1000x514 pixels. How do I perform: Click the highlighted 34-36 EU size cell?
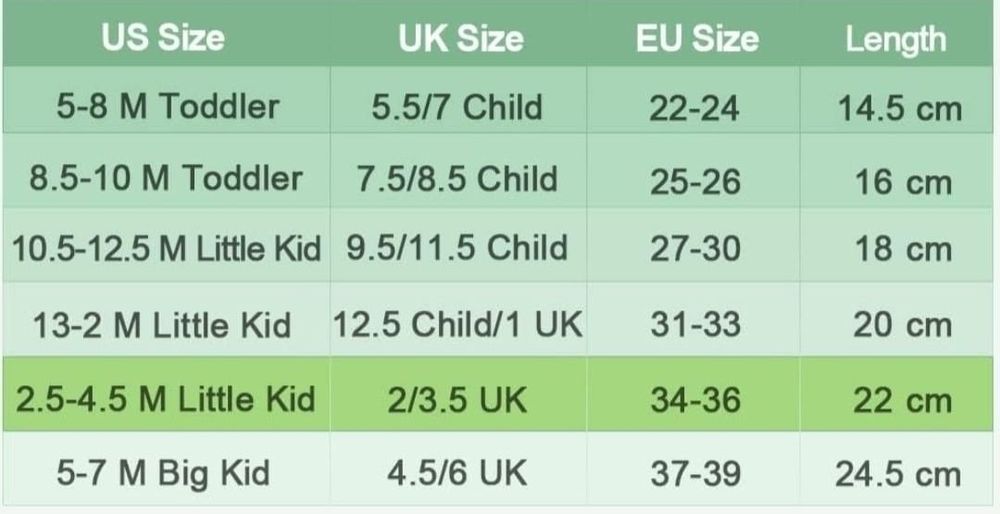tap(695, 400)
